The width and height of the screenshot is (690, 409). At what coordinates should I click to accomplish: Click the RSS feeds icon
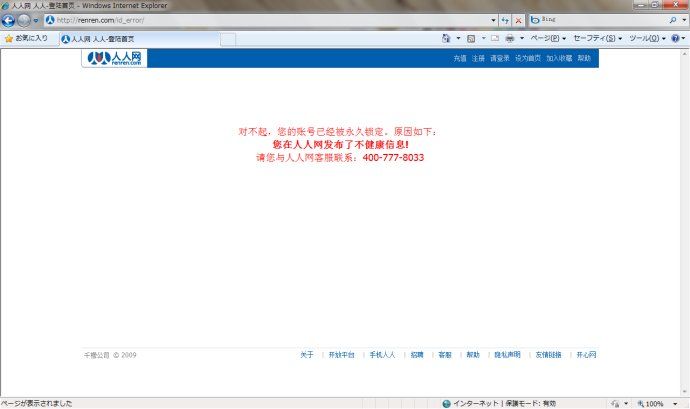[471, 39]
